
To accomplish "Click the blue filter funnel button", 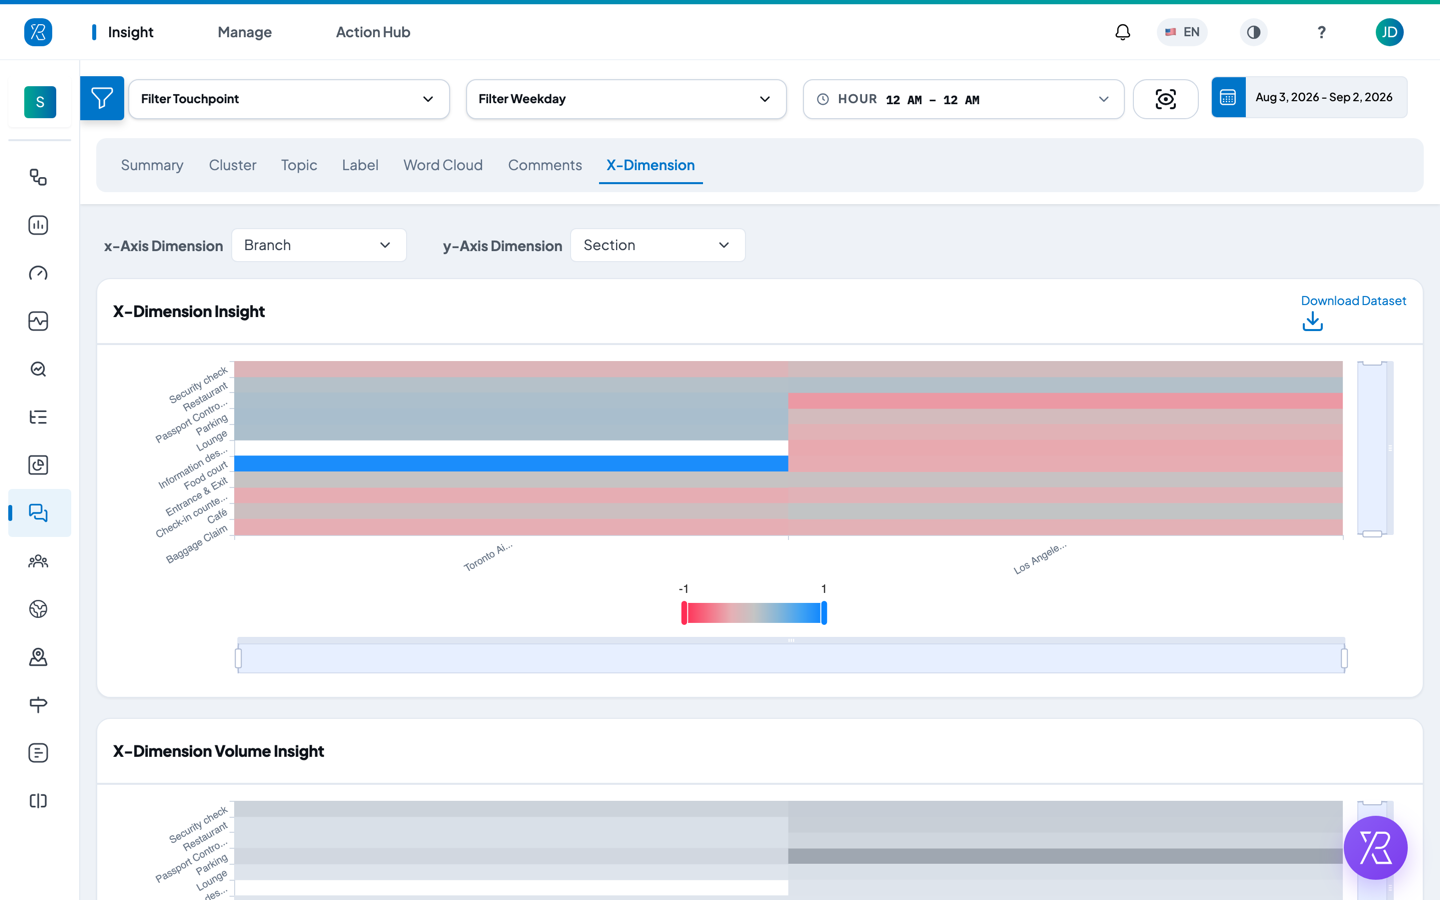I will pyautogui.click(x=102, y=98).
